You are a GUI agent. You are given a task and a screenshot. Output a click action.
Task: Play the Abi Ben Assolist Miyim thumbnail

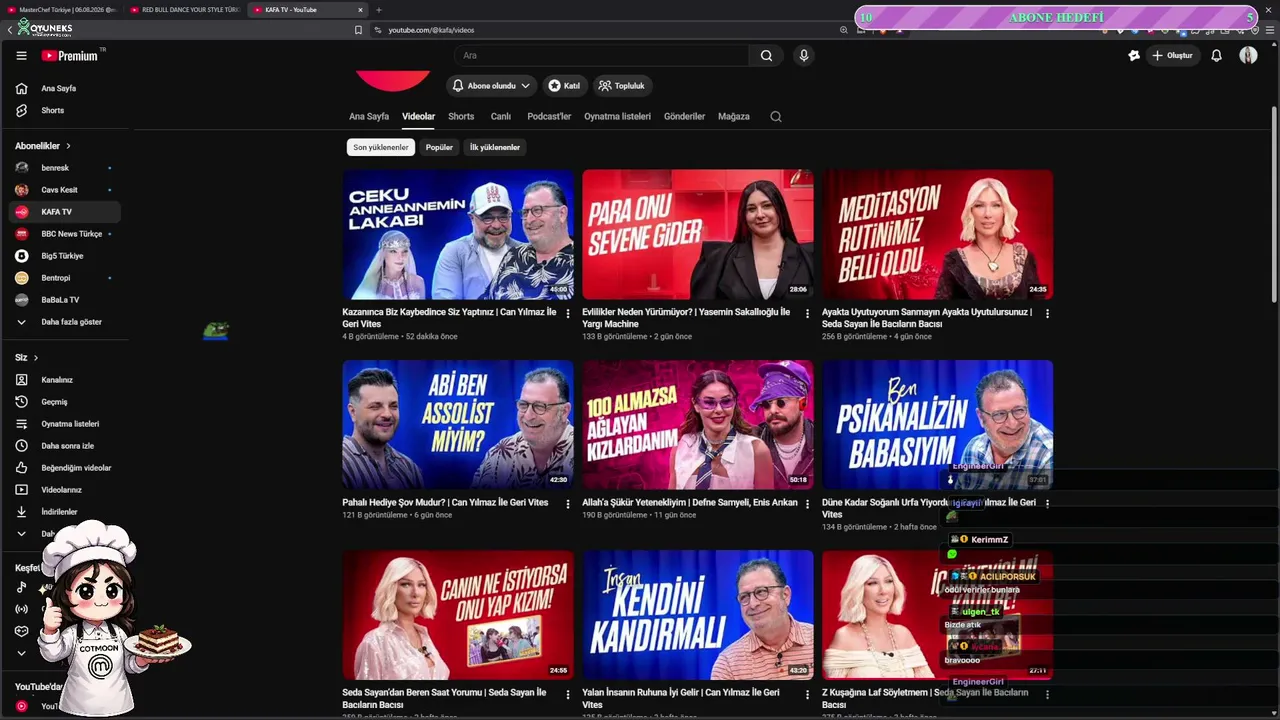coord(458,425)
